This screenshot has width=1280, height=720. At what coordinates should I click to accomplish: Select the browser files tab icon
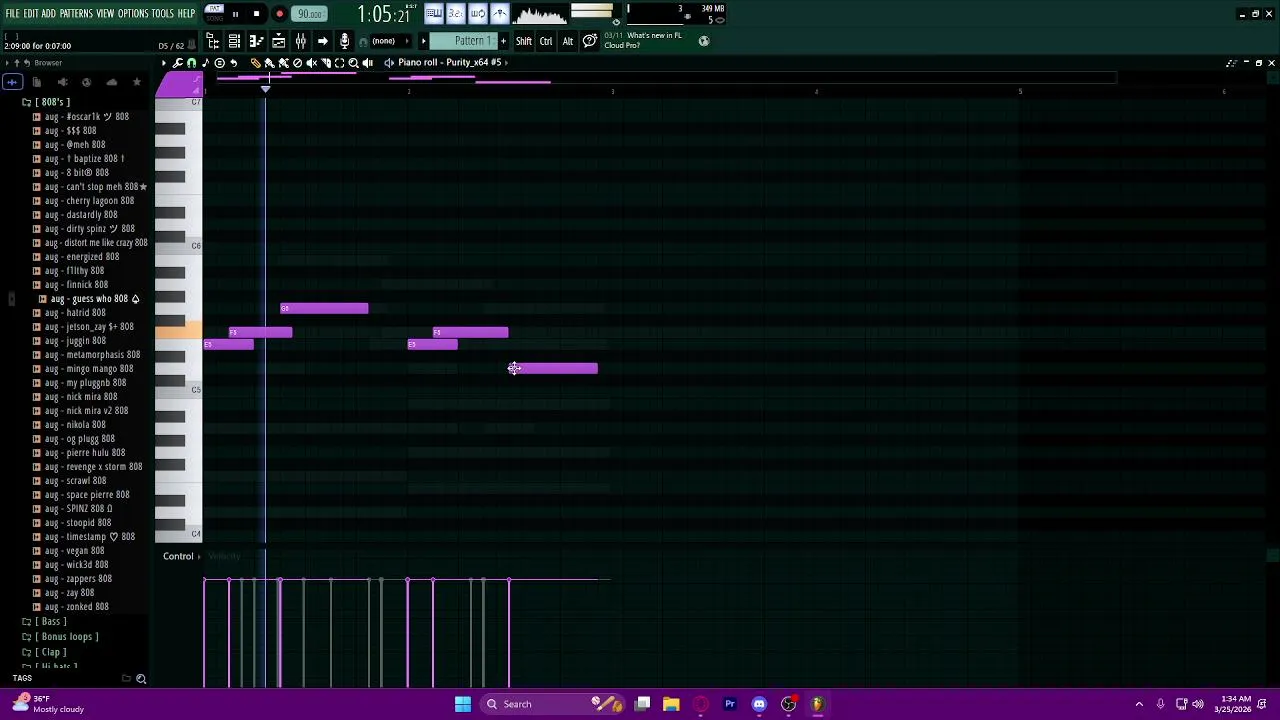(x=37, y=82)
